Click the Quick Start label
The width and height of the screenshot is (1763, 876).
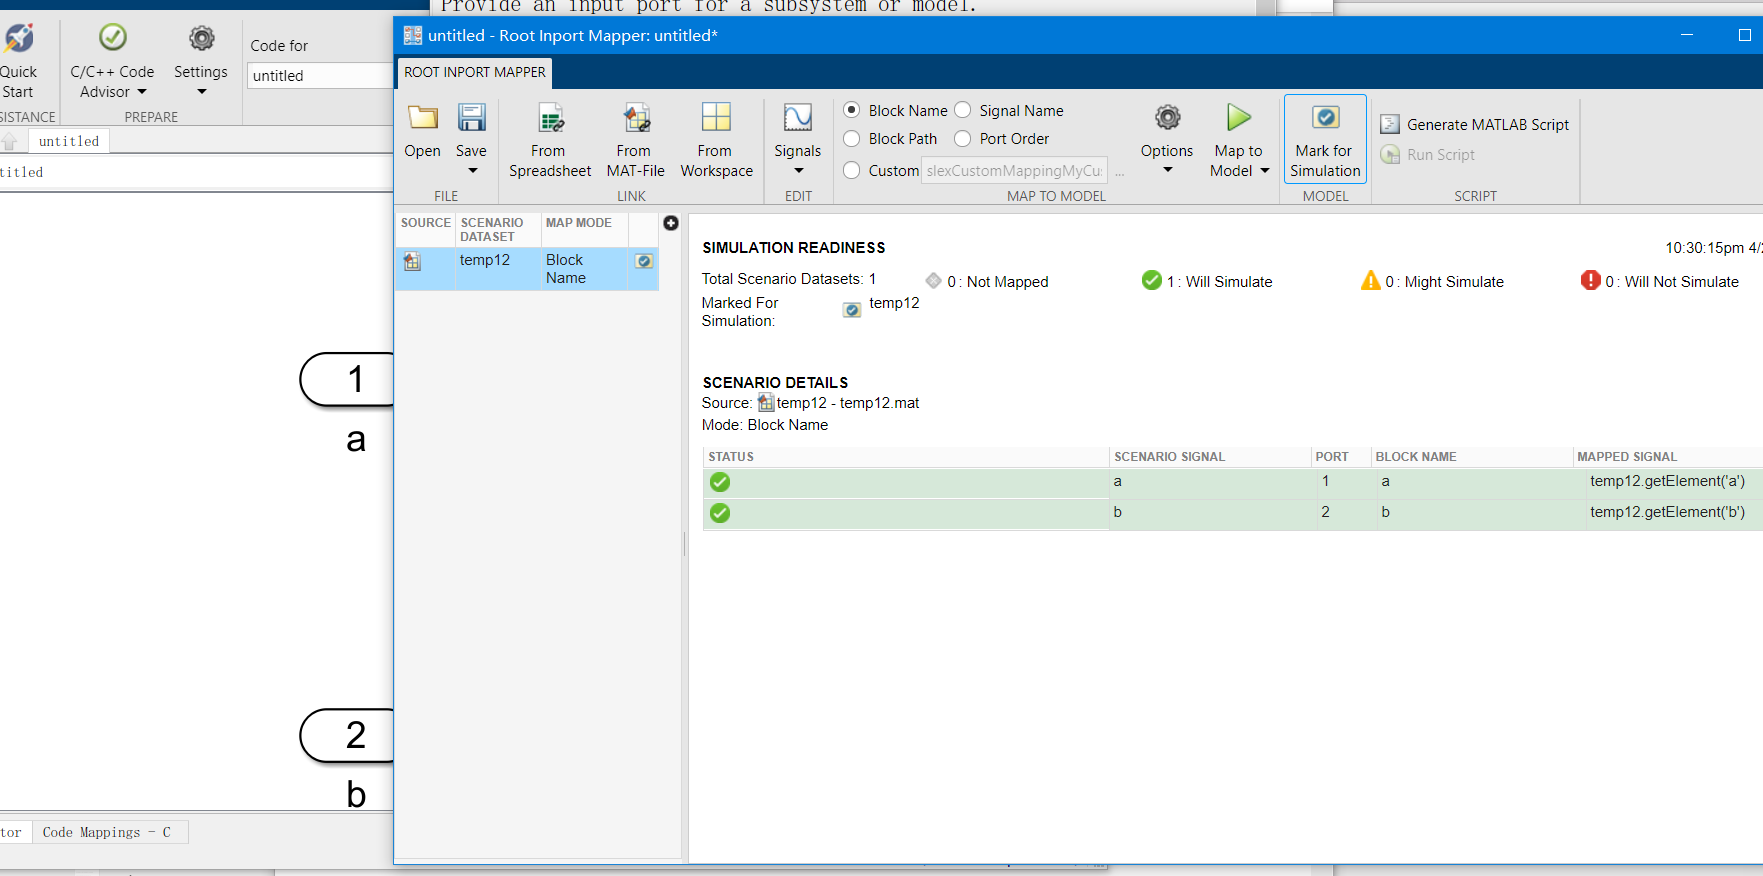pyautogui.click(x=18, y=82)
